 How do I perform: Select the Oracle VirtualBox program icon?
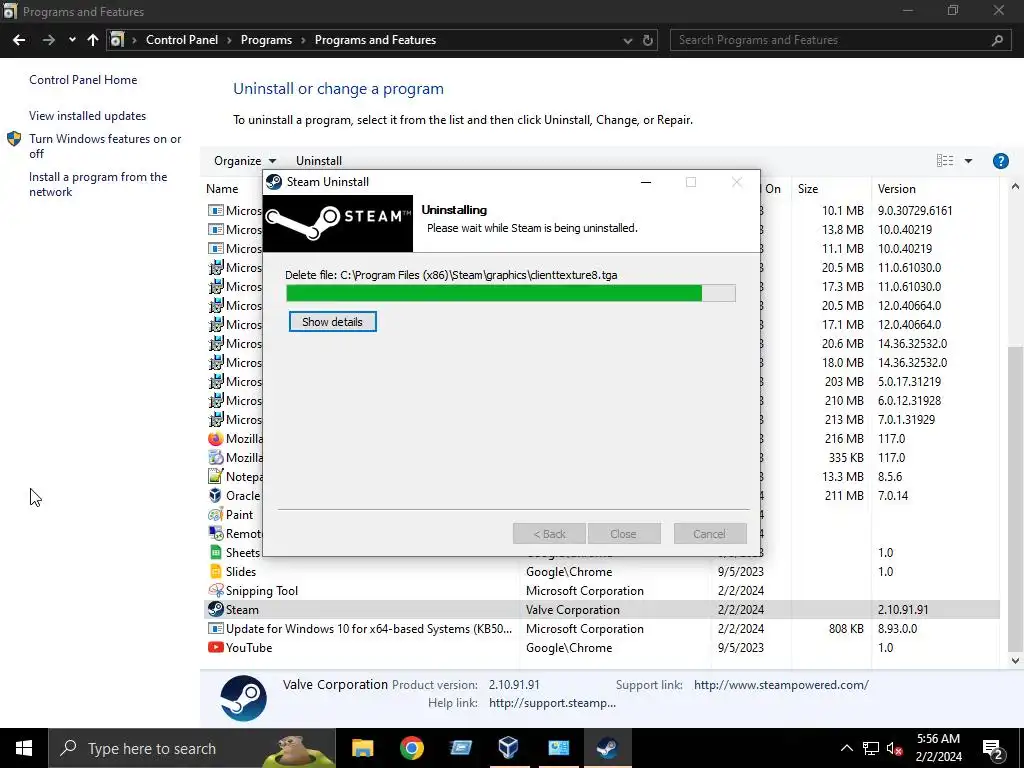click(x=216, y=496)
